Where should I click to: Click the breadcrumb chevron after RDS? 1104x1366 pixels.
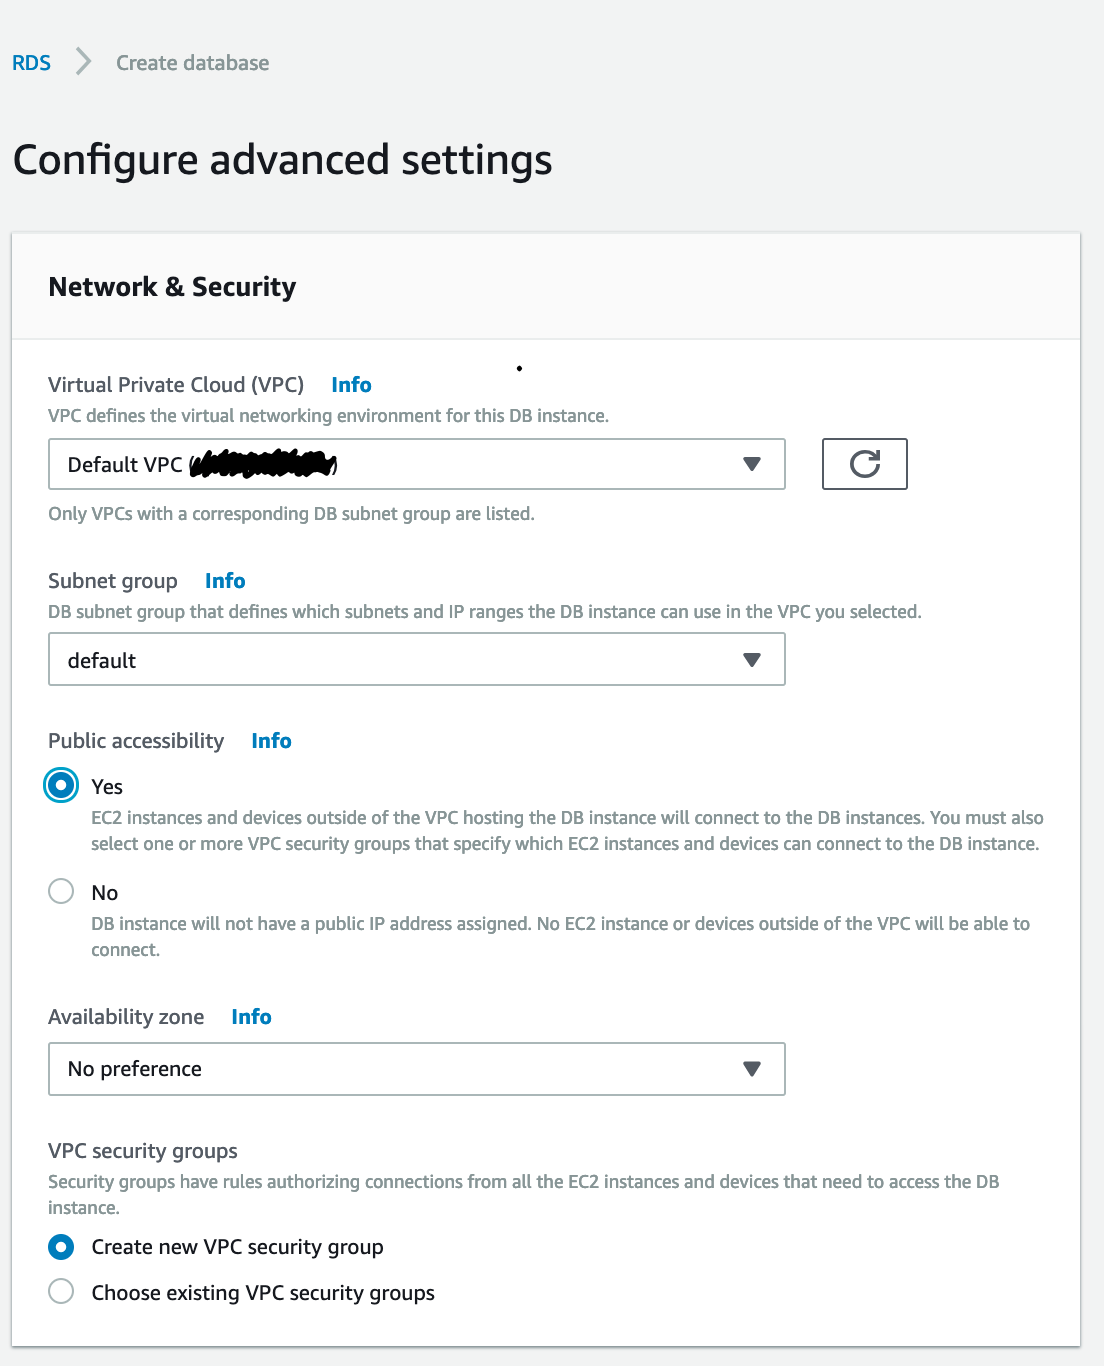click(84, 62)
